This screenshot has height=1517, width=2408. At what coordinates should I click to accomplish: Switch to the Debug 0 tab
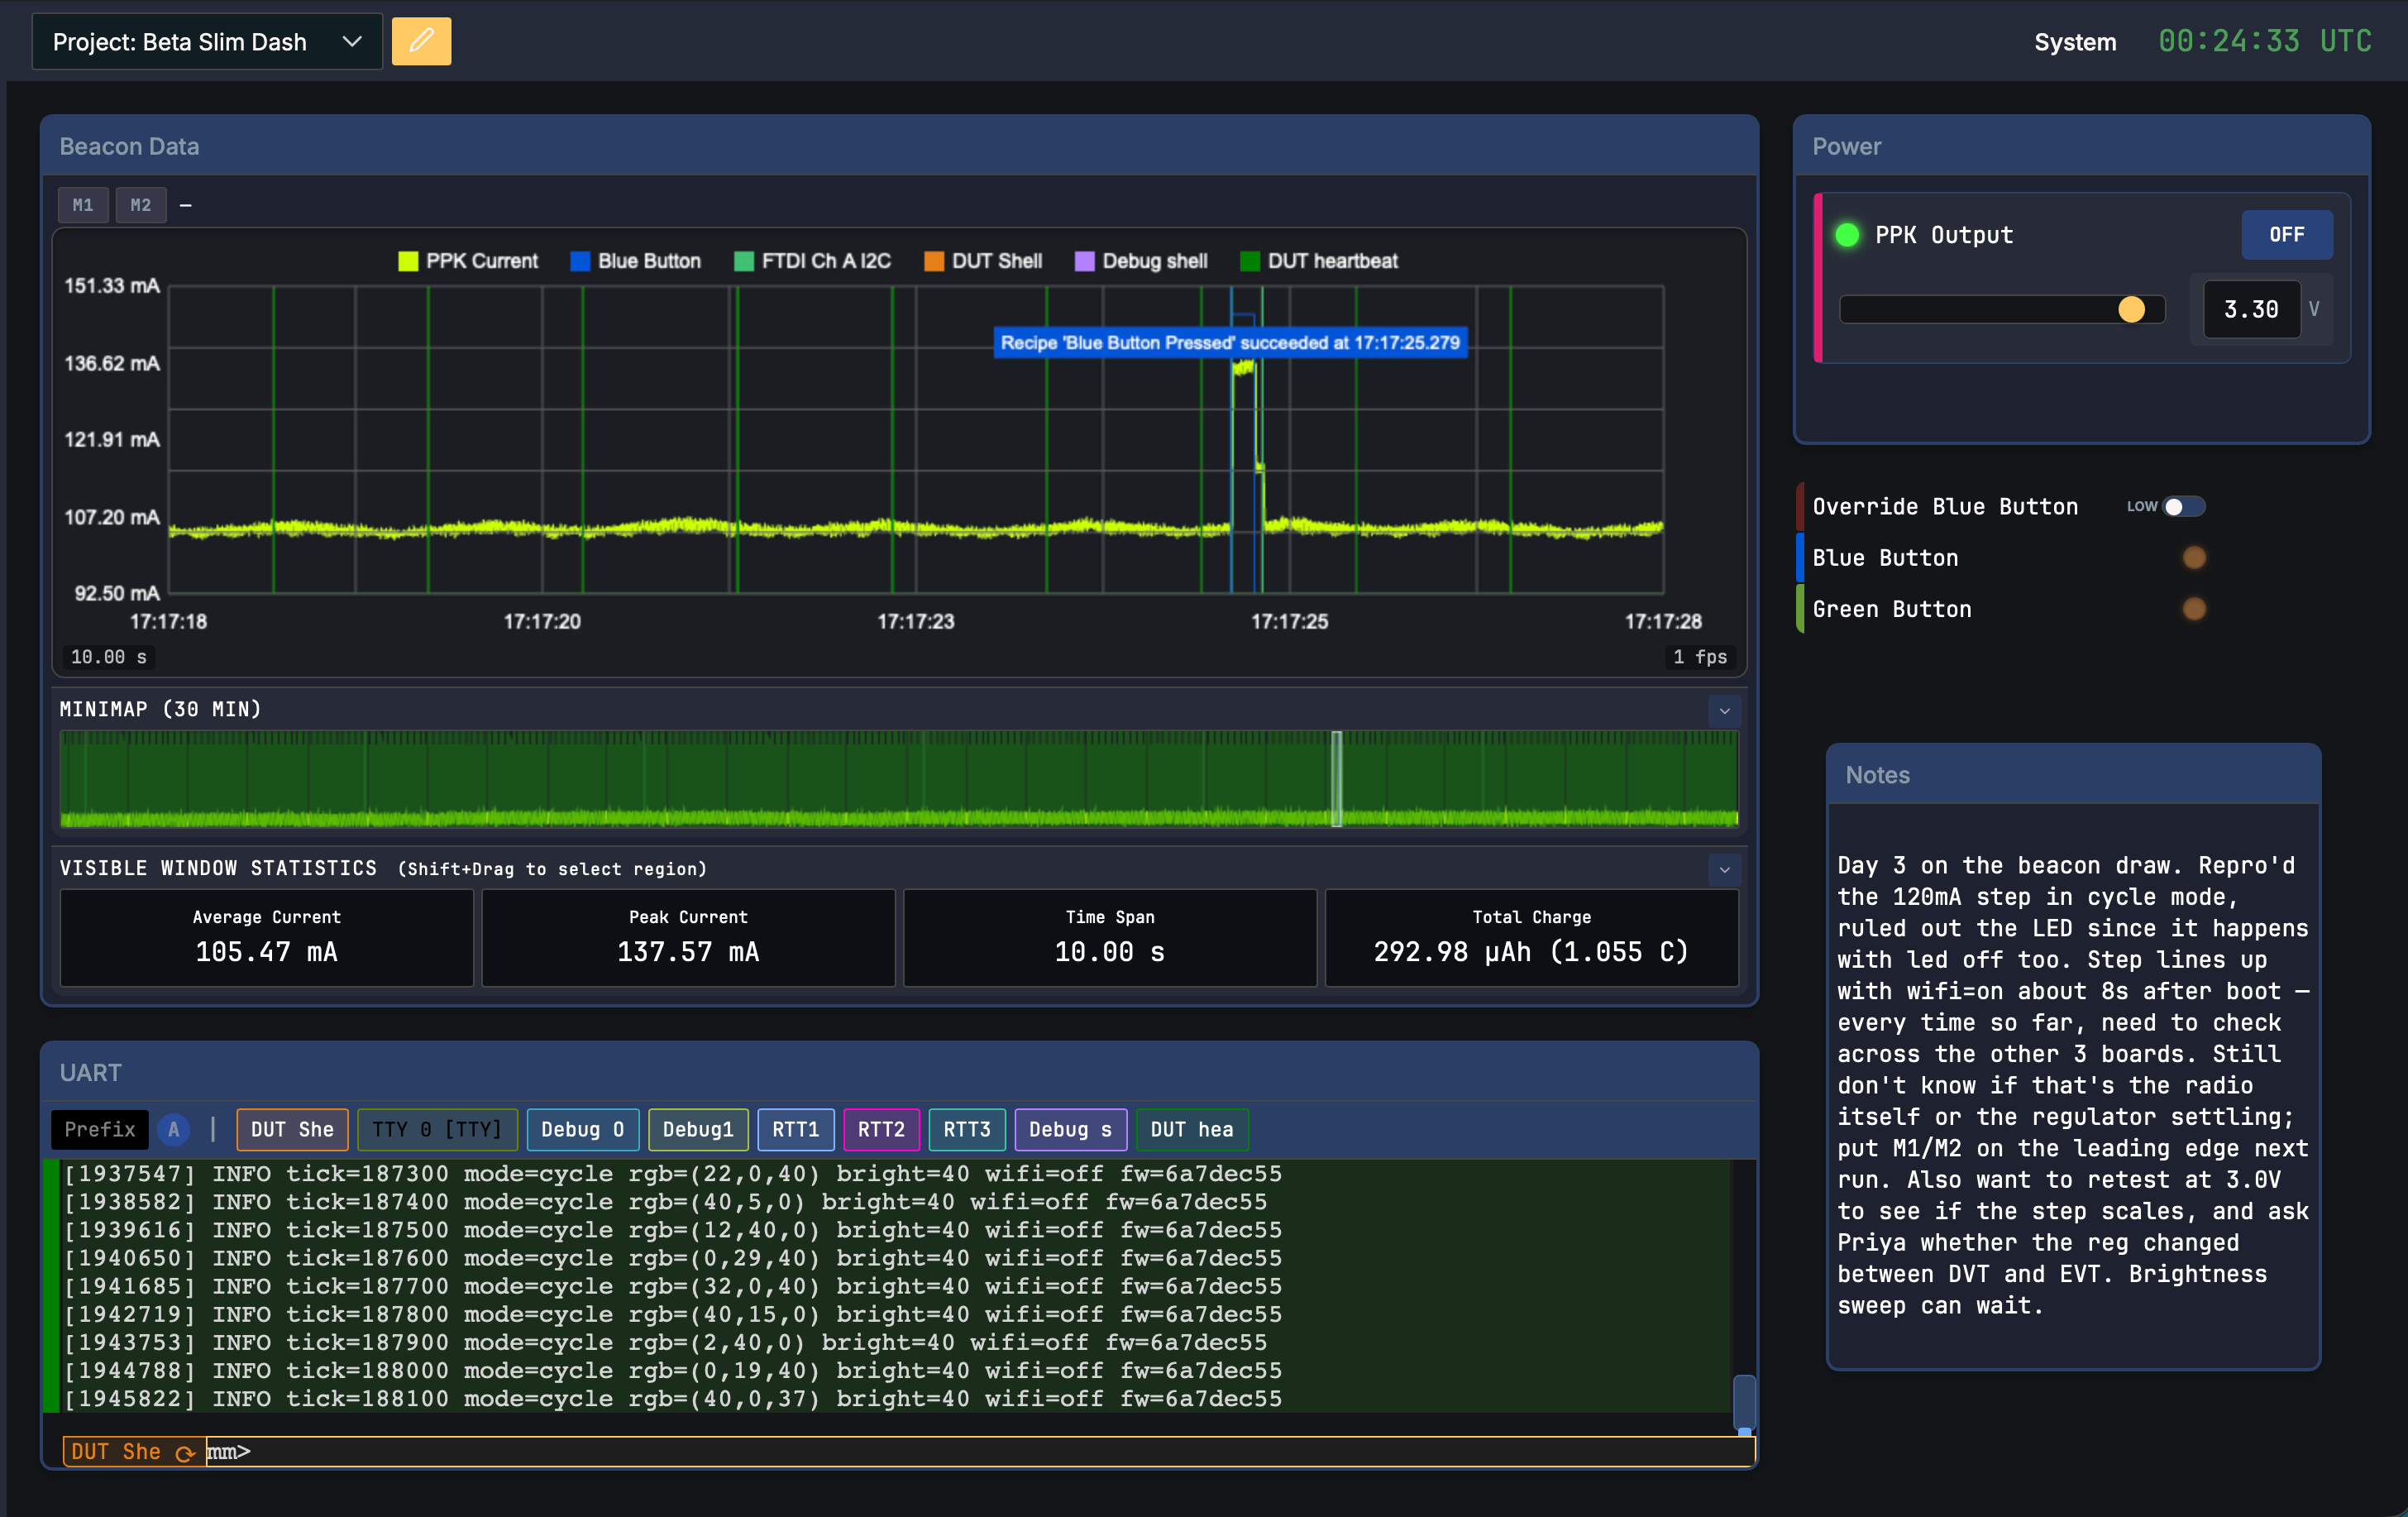click(583, 1129)
